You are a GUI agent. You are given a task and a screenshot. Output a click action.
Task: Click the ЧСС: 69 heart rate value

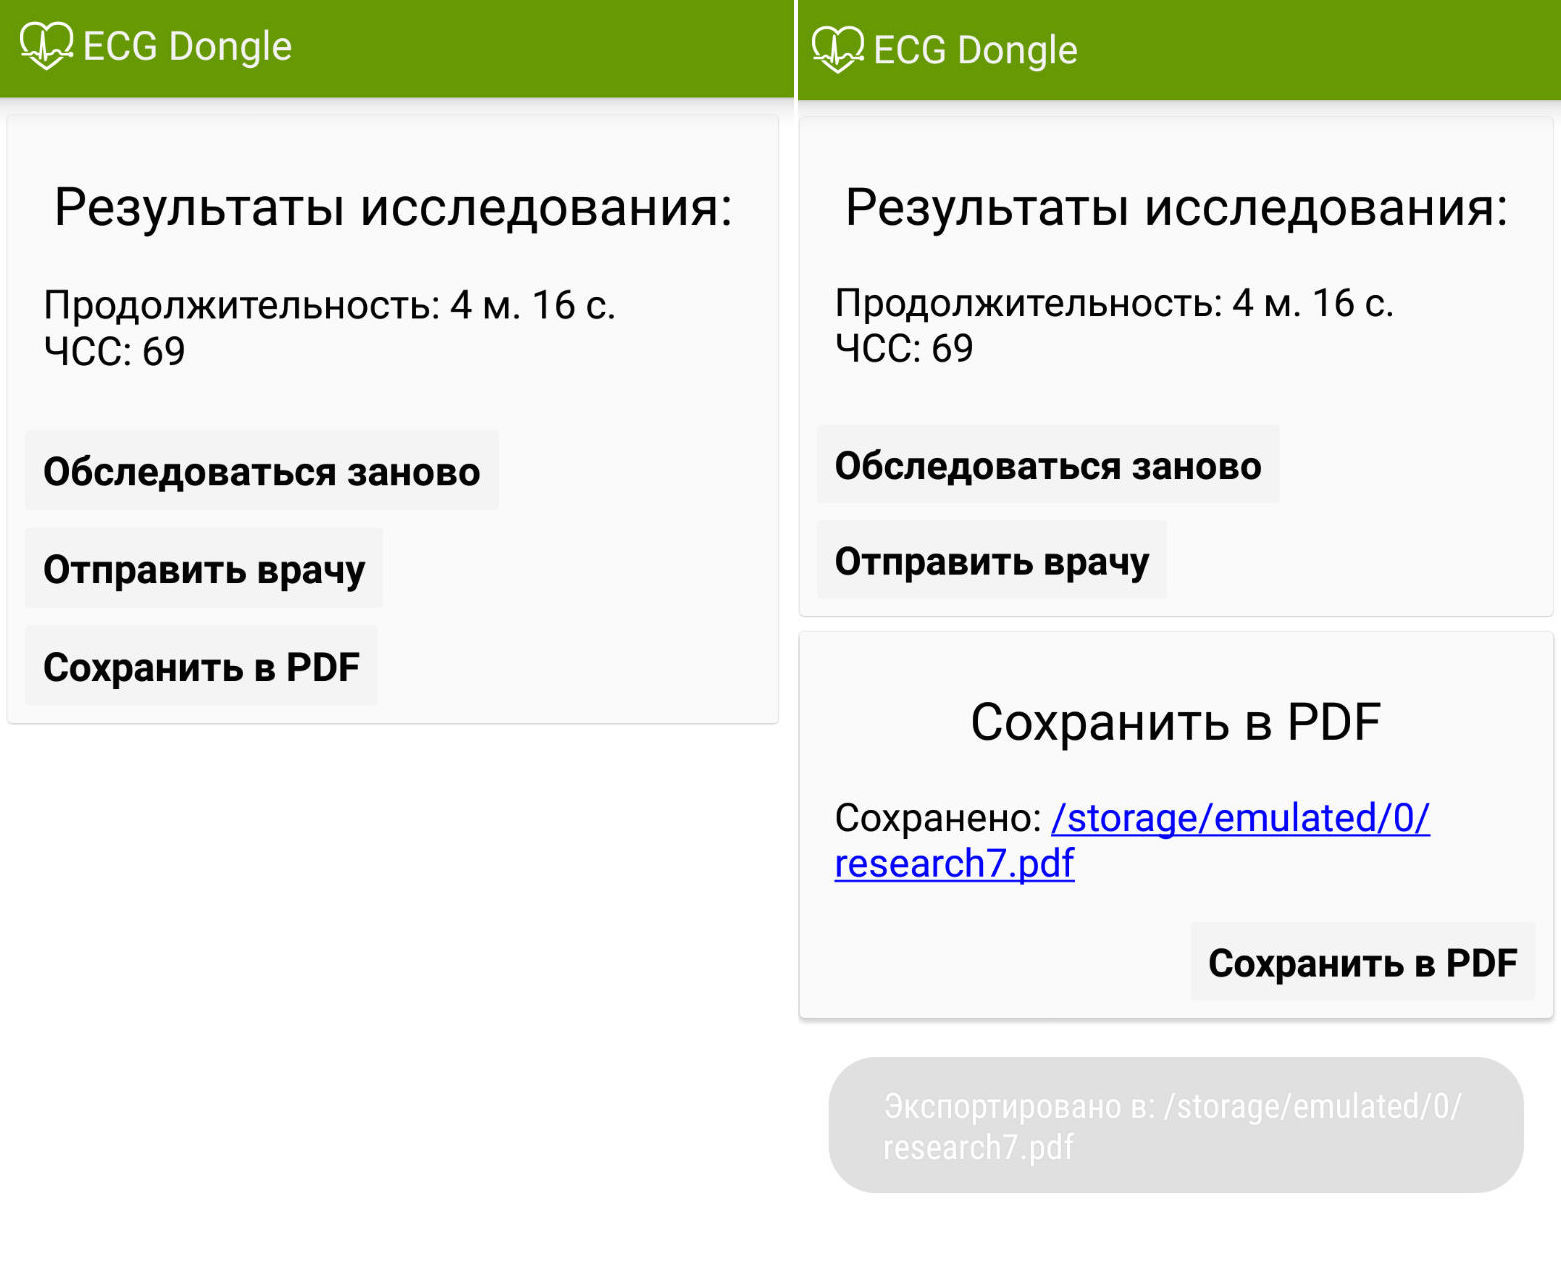tap(113, 351)
